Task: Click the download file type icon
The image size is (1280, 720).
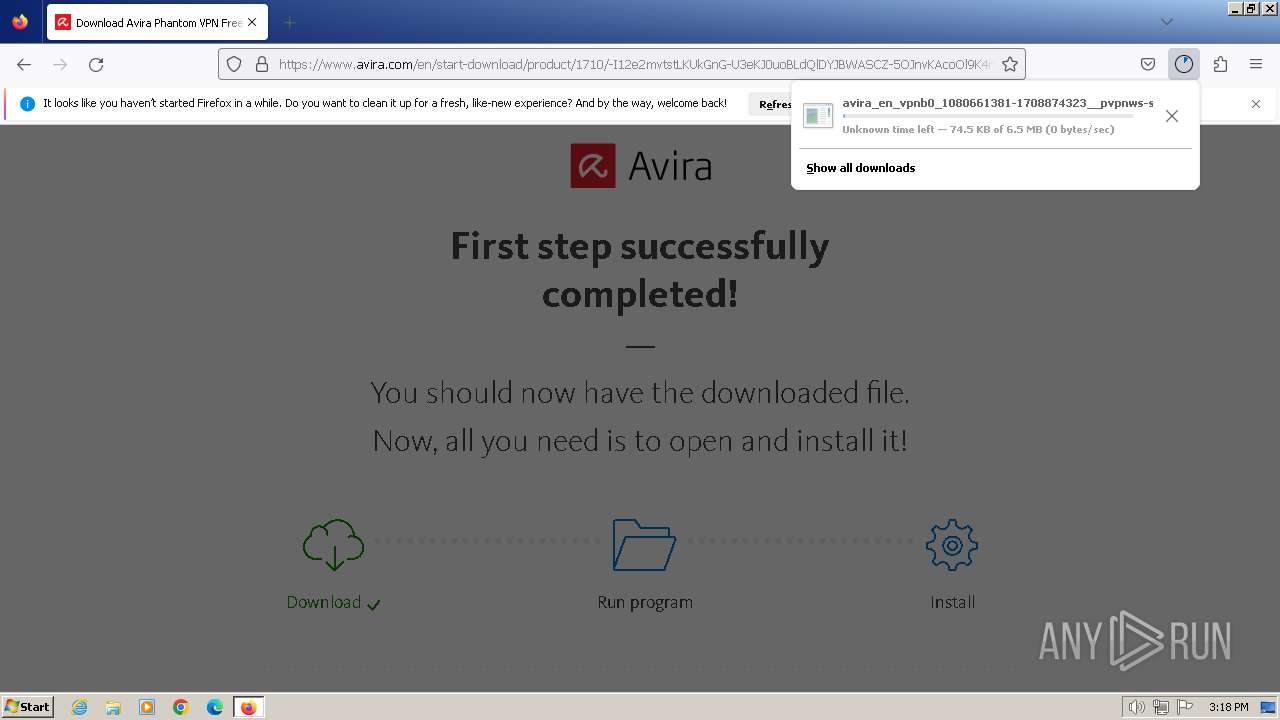Action: click(818, 116)
